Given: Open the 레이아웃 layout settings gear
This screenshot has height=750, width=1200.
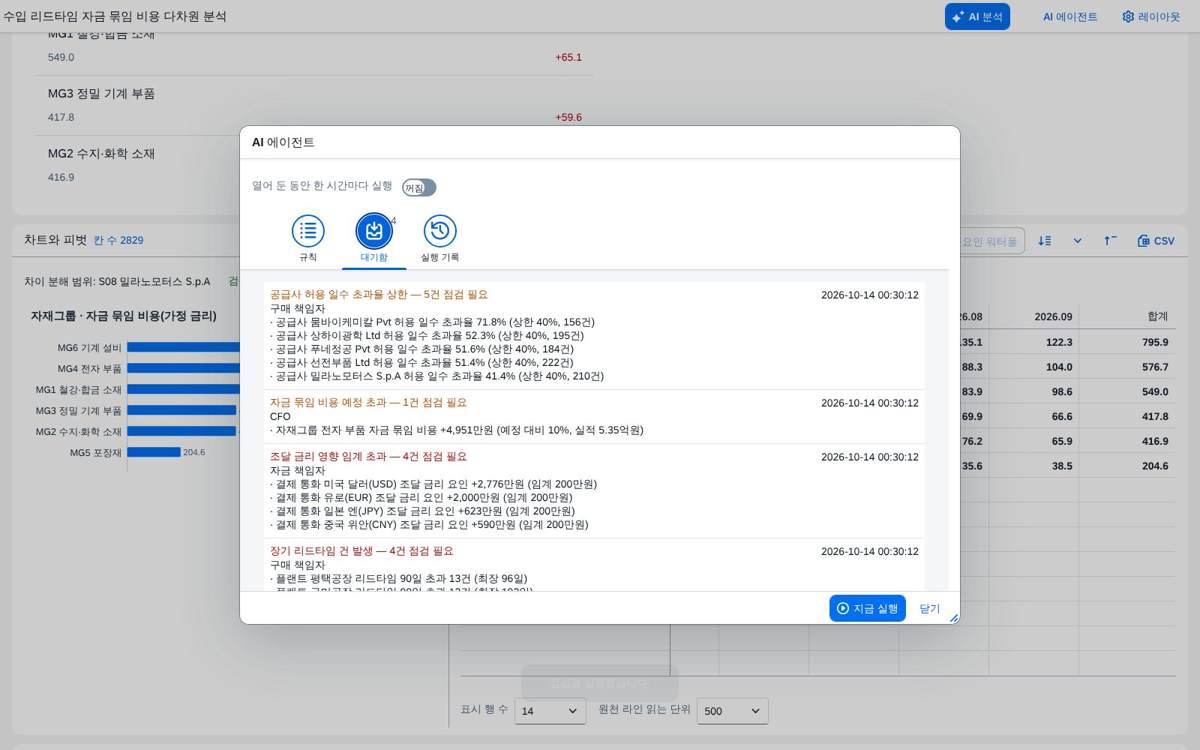Looking at the screenshot, I should pos(1151,17).
